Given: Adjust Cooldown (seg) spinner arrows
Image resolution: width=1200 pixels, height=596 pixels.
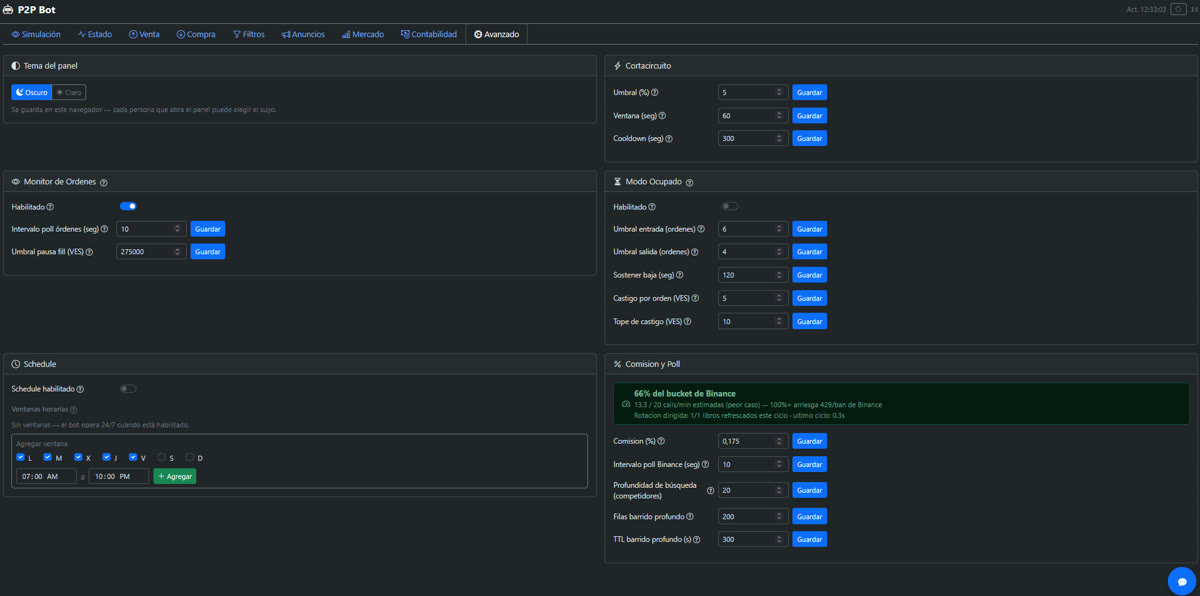Looking at the screenshot, I should 779,139.
